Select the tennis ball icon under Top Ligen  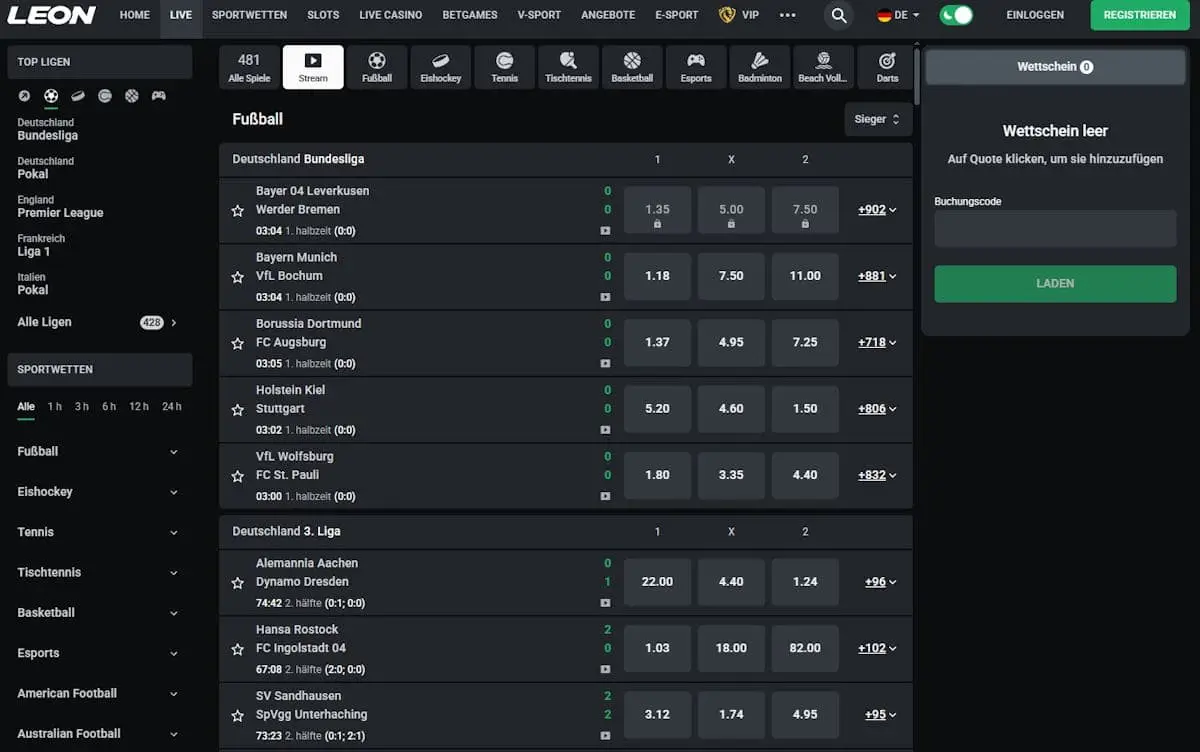105,96
